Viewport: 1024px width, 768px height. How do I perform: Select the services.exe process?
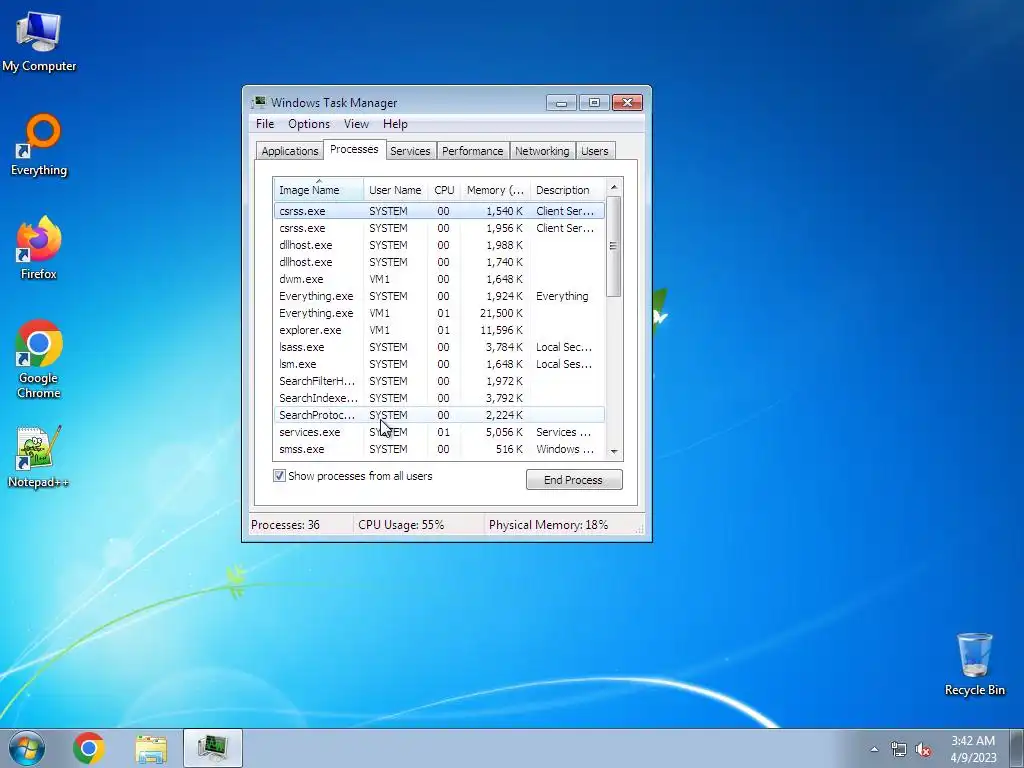[439, 432]
